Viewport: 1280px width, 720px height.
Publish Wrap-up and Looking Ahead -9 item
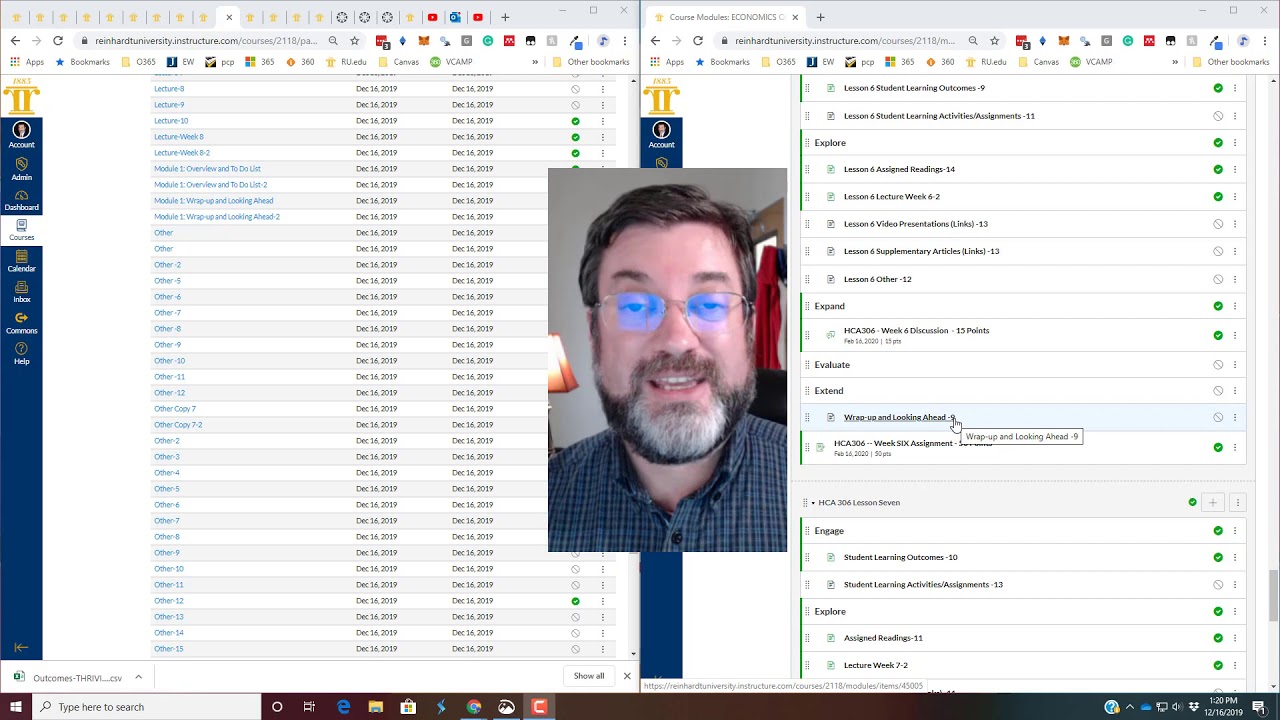click(1218, 417)
